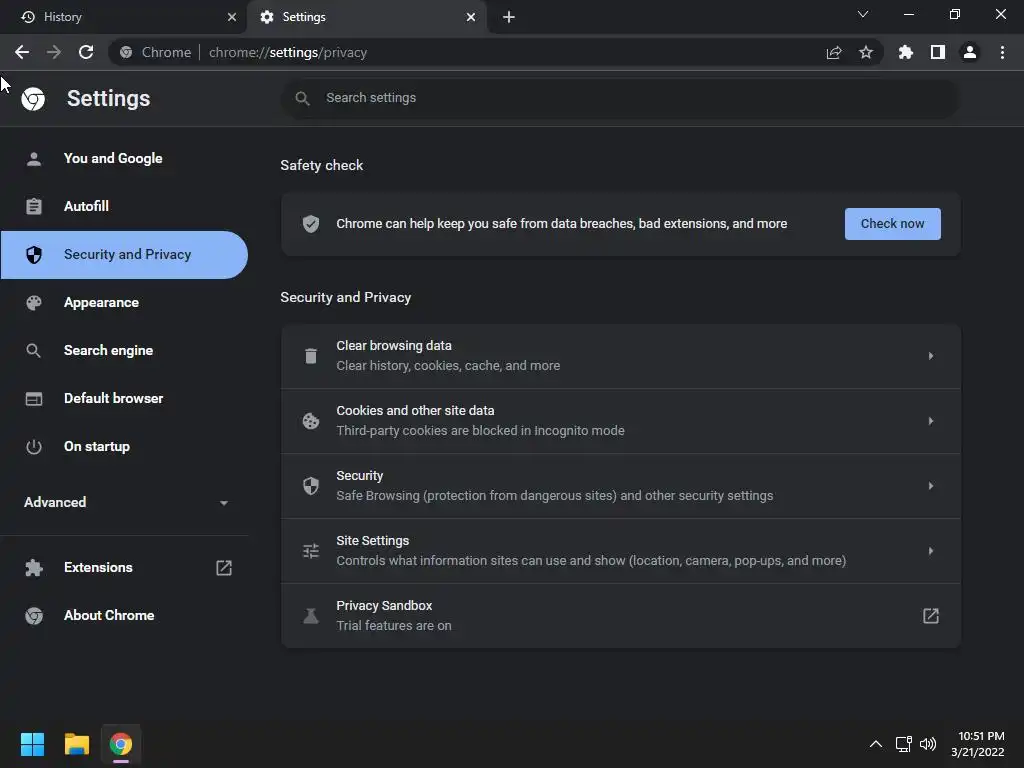Open a new tab with plus button

point(509,17)
